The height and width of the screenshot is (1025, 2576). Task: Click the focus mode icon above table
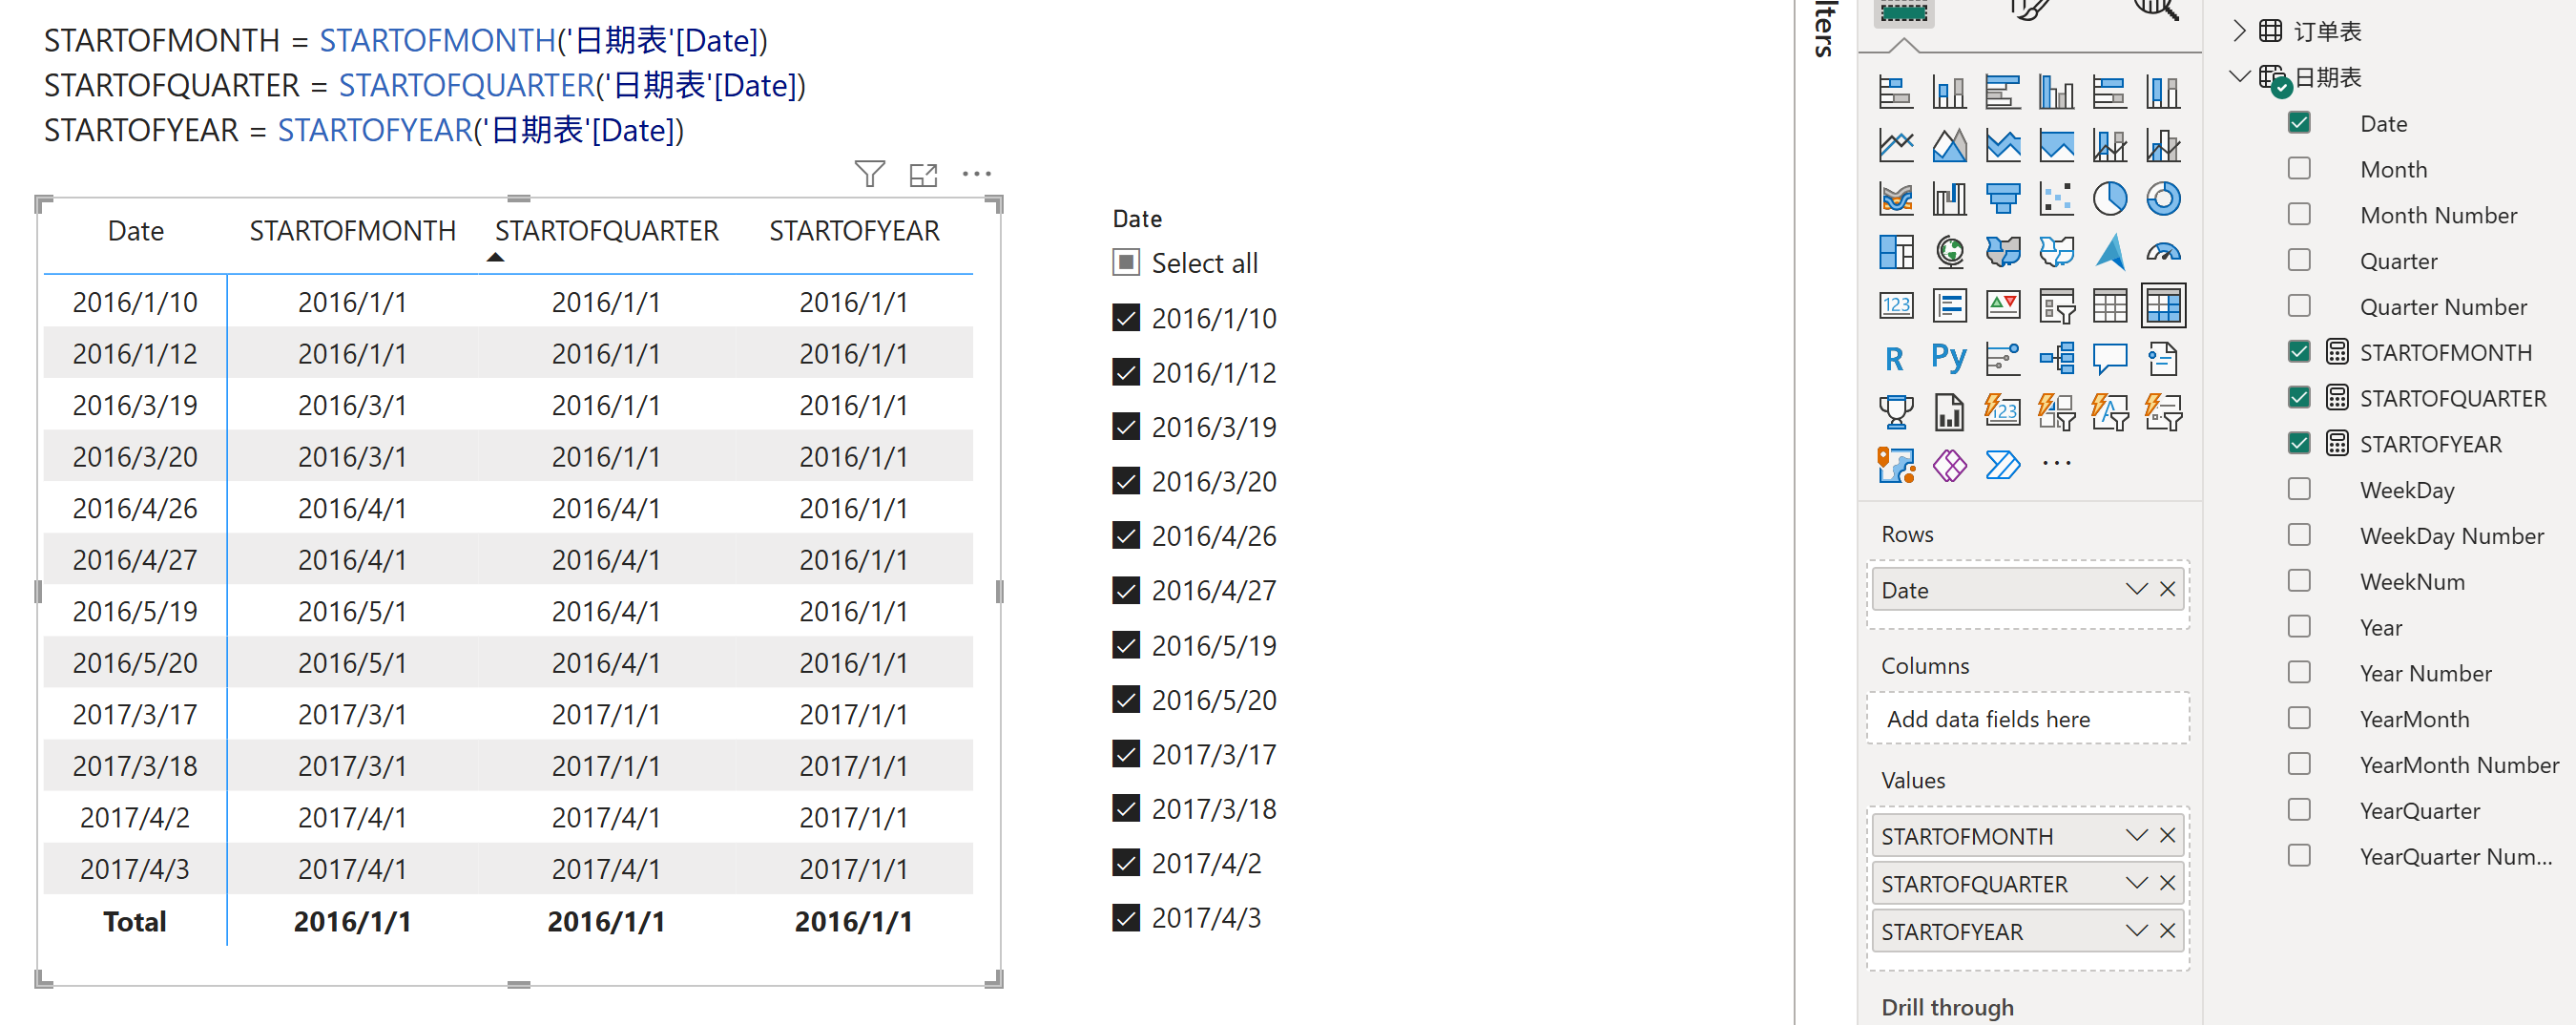pyautogui.click(x=922, y=175)
